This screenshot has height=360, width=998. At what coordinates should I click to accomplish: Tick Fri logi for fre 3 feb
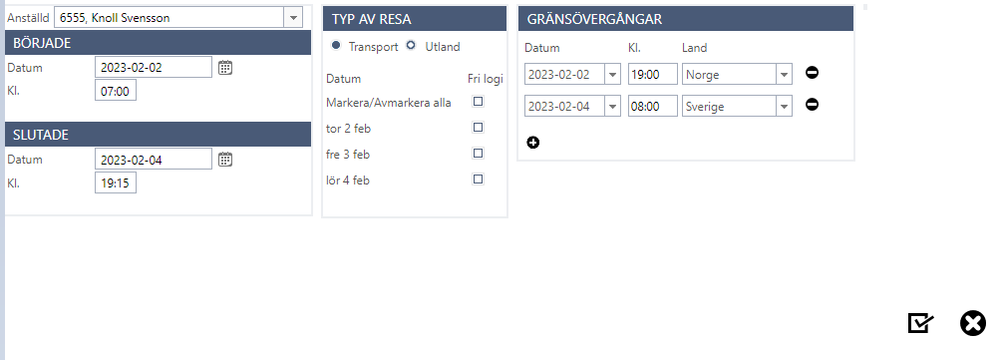coord(478,153)
